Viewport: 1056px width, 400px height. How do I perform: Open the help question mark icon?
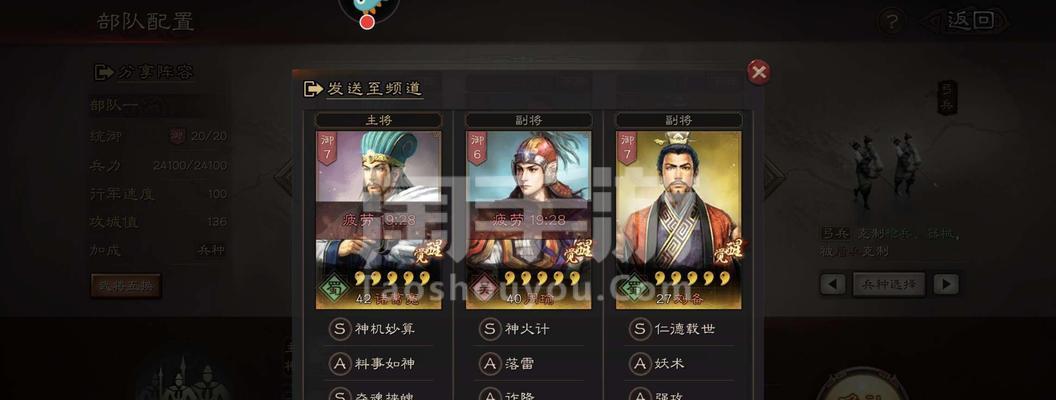pyautogui.click(x=891, y=22)
